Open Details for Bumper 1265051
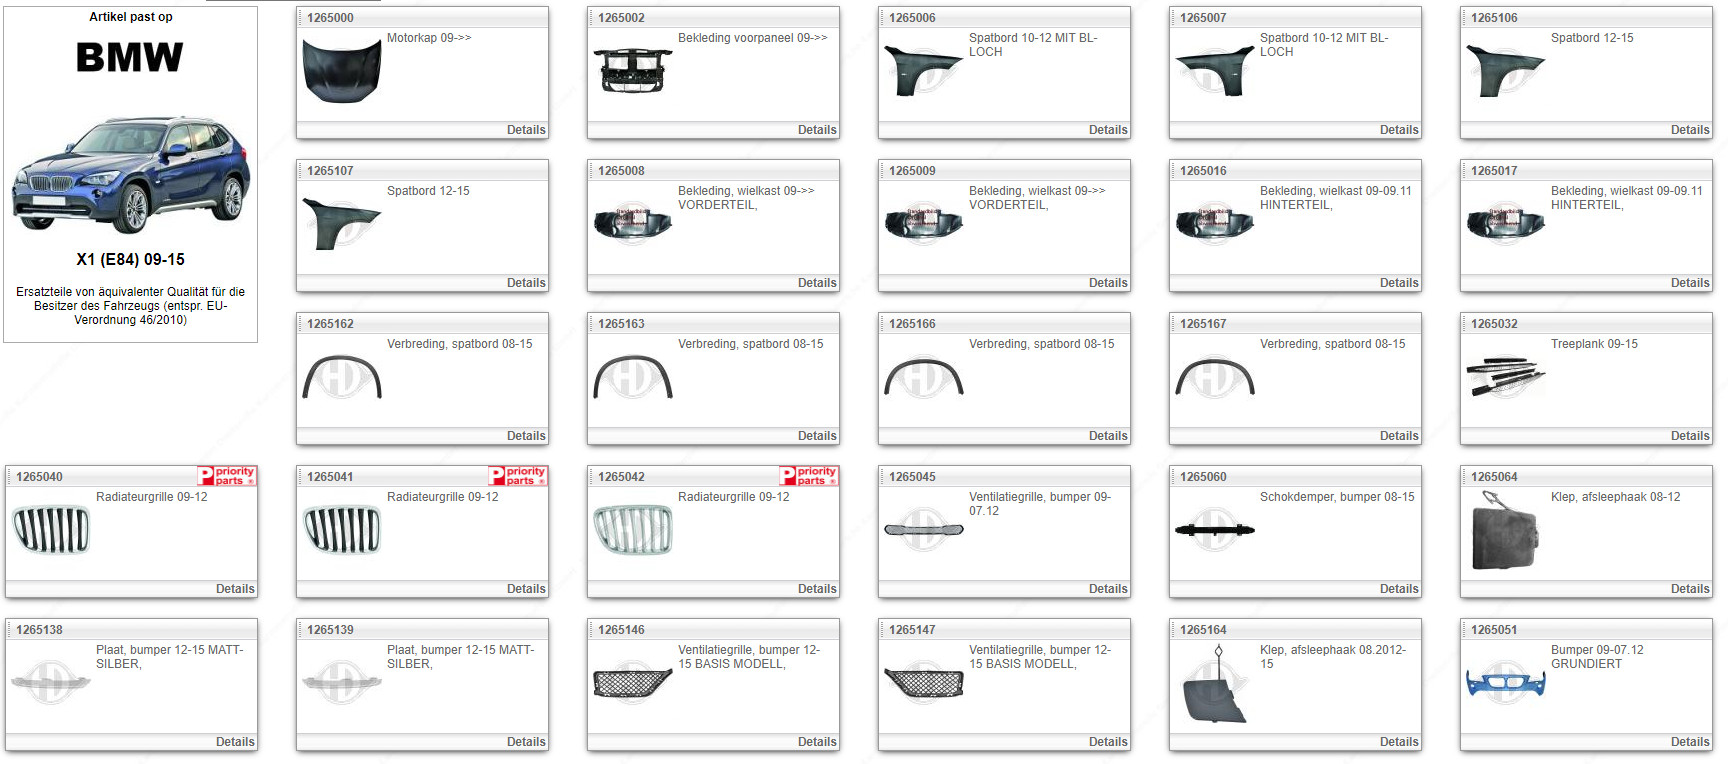The height and width of the screenshot is (764, 1728). point(1690,742)
